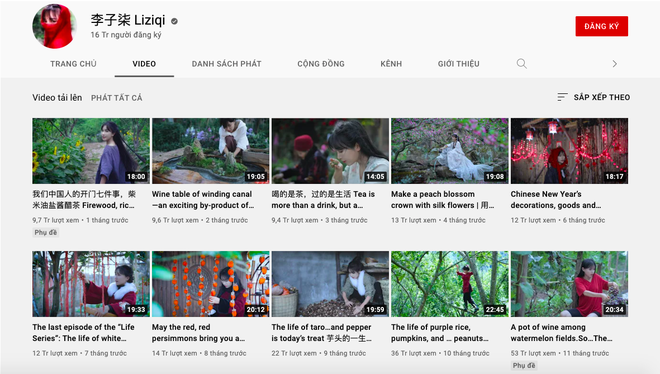This screenshot has width=660, height=374.
Task: Open the GIỚI THIỆU tab
Action: 458,64
